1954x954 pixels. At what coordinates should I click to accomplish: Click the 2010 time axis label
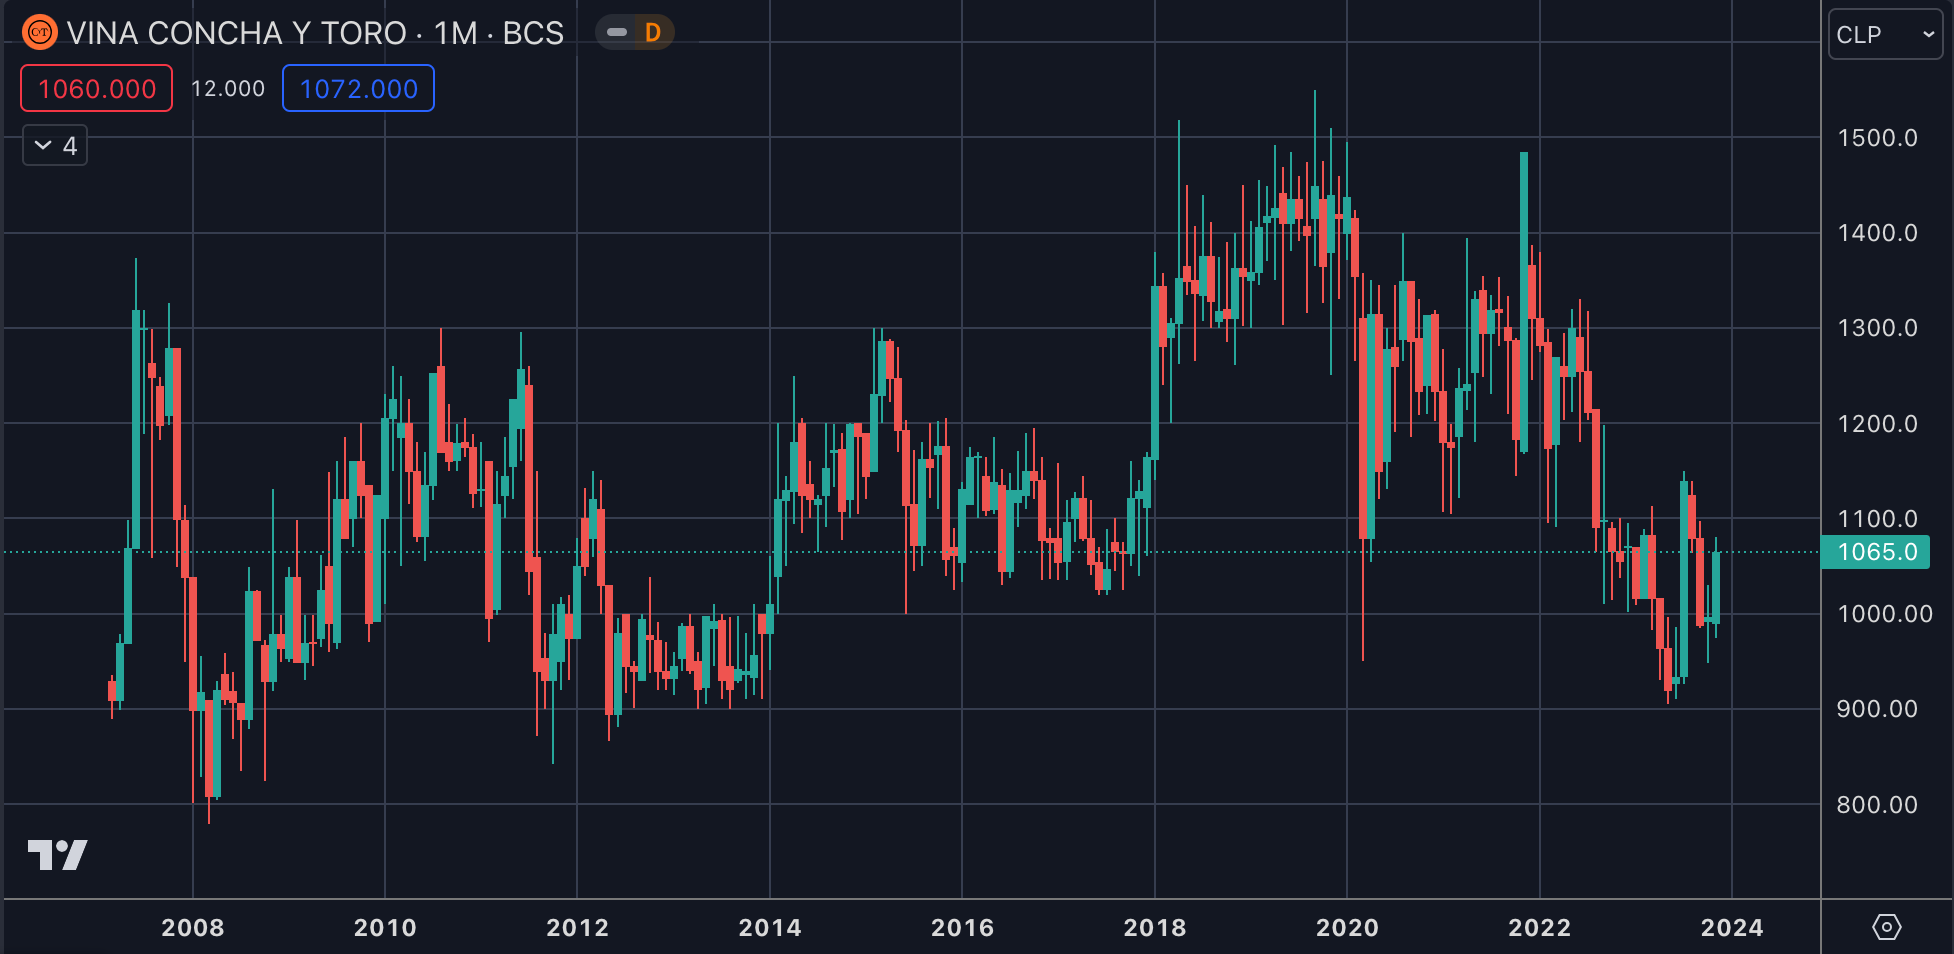(x=385, y=928)
